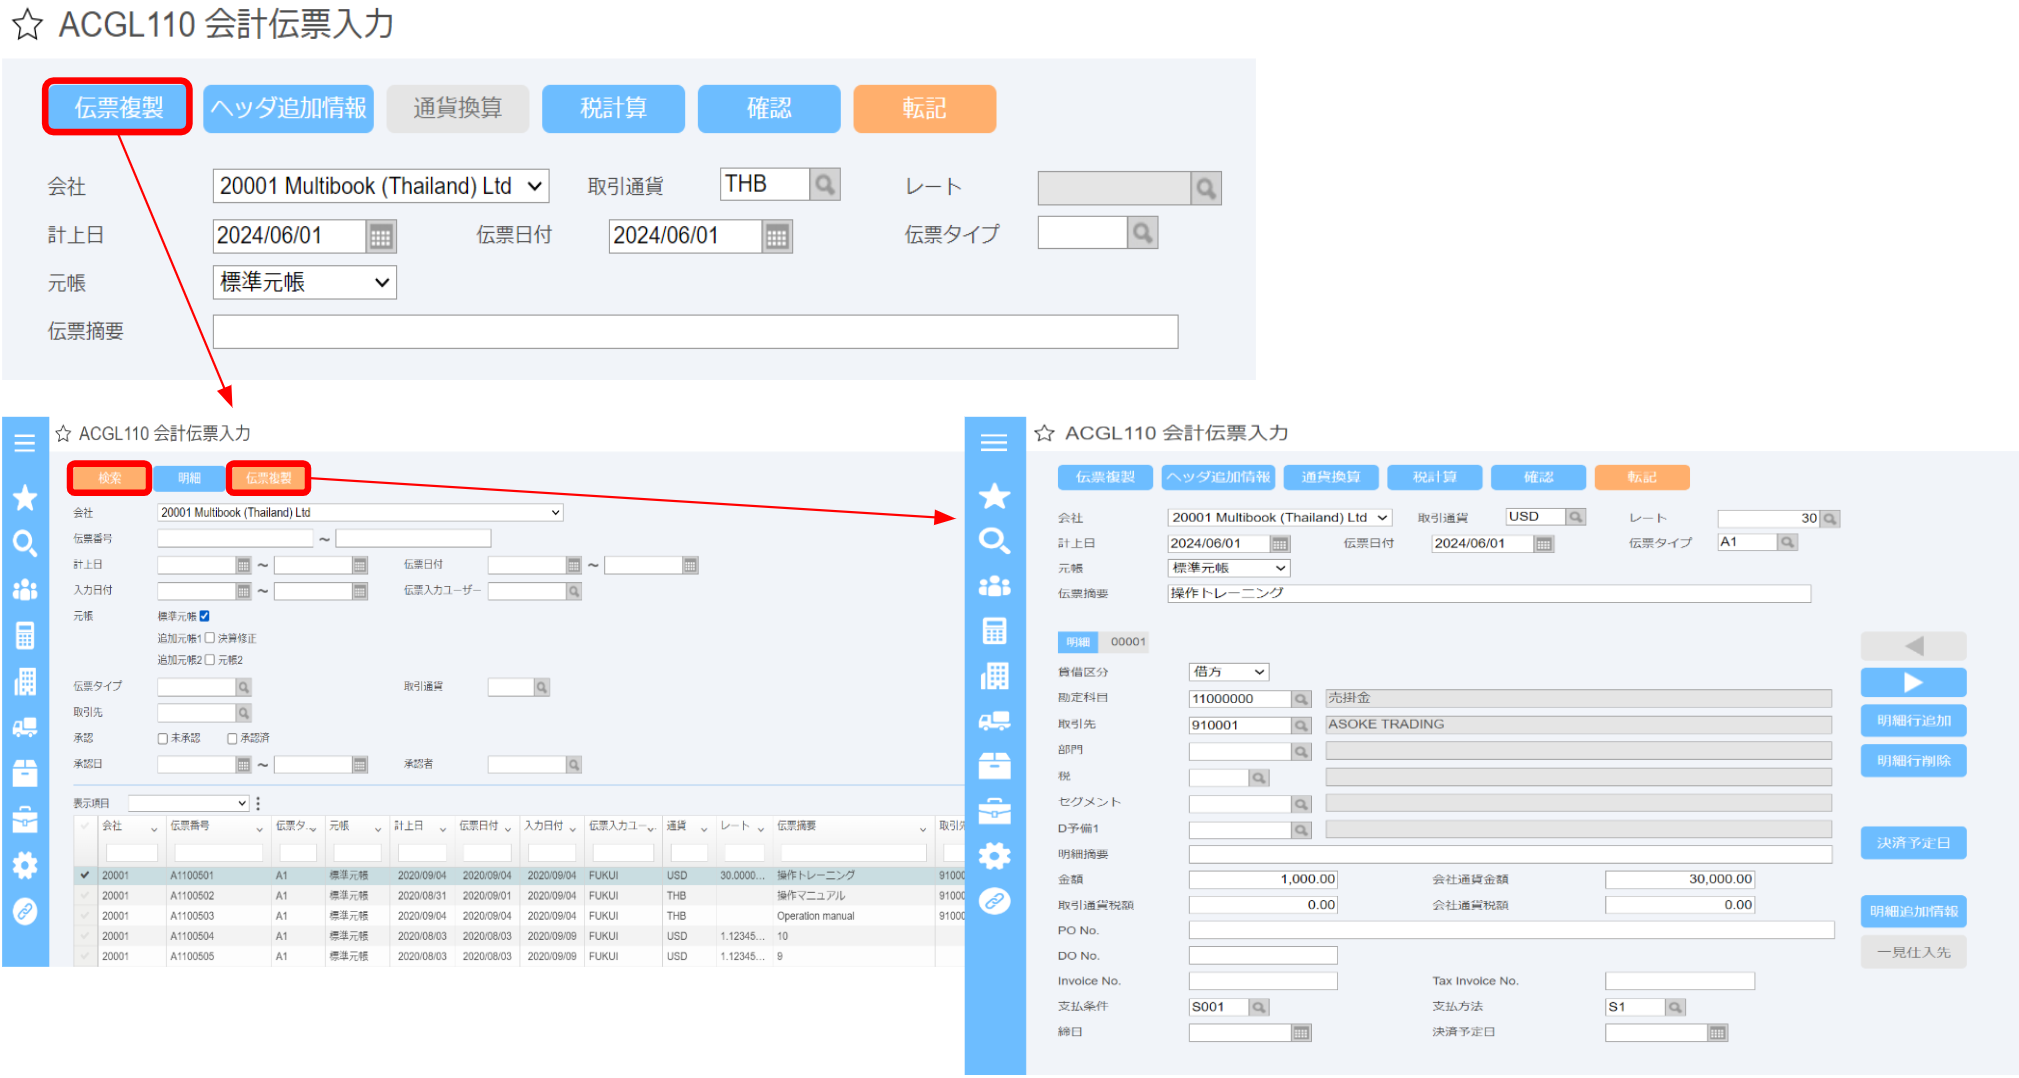Viewport: 2019px width, 1078px height.
Task: Open currency lookup next to THB field
Action: (x=825, y=185)
